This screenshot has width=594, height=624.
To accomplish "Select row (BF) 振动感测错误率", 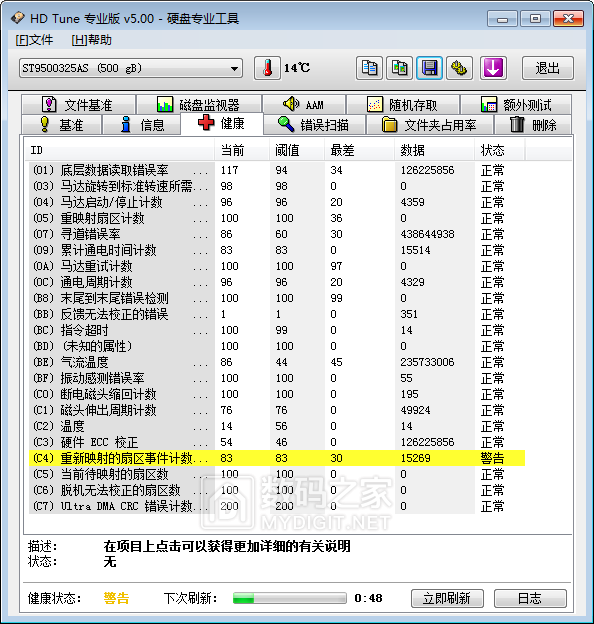I will (277, 378).
